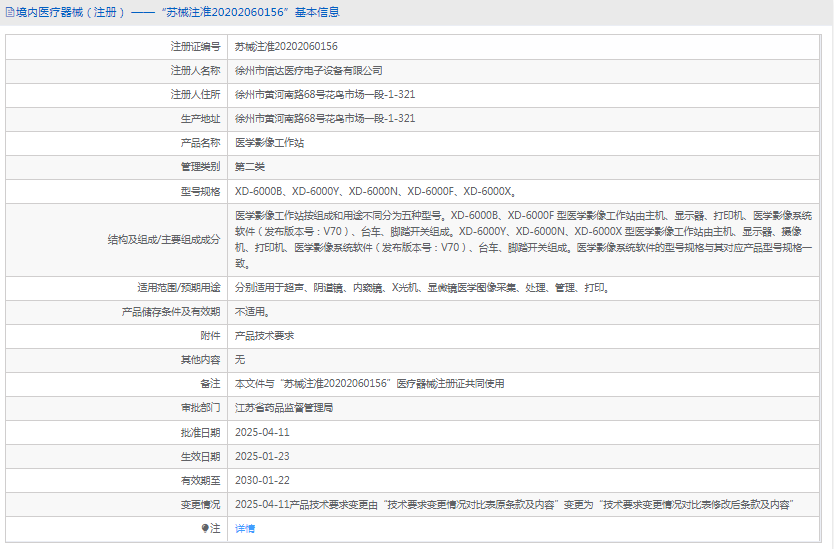Open the 详情 link in the 注 row
This screenshot has height=549, width=834.
tap(245, 528)
